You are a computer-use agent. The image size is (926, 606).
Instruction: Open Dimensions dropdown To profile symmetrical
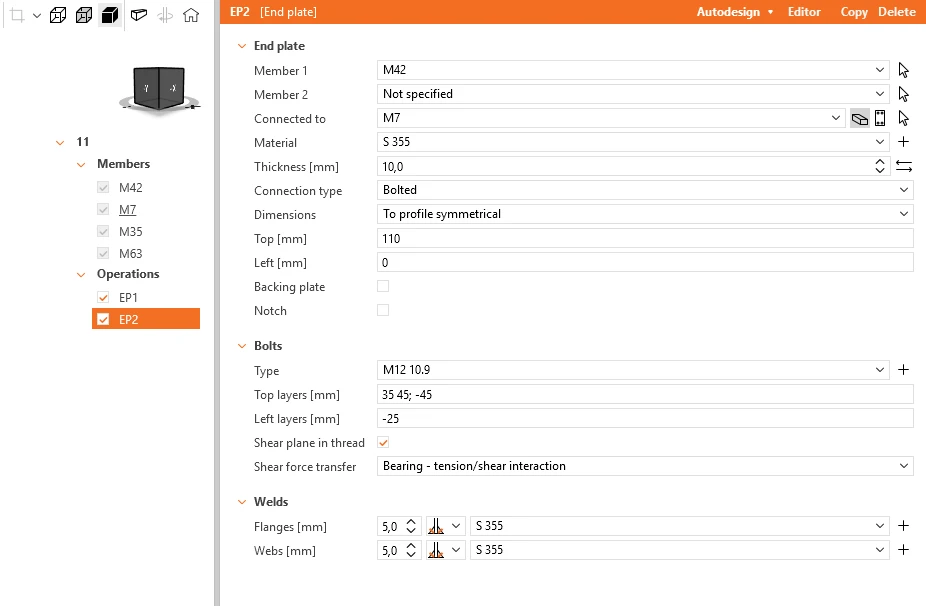click(645, 214)
